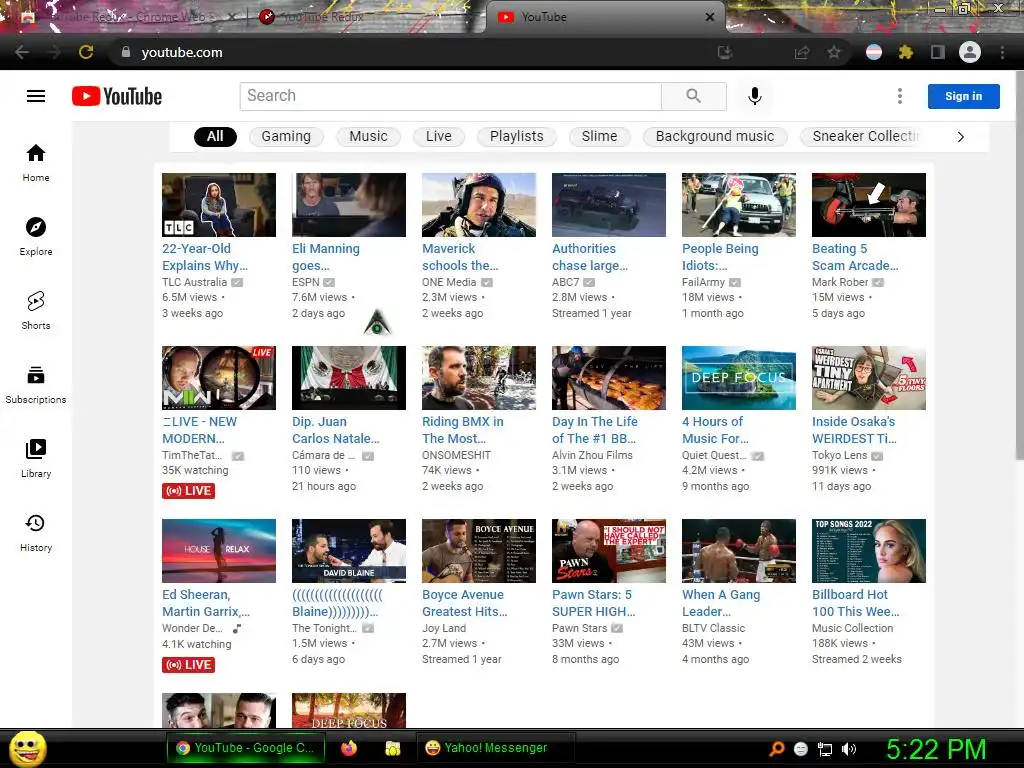Go to Home in sidebar
This screenshot has width=1024, height=768.
(x=36, y=163)
